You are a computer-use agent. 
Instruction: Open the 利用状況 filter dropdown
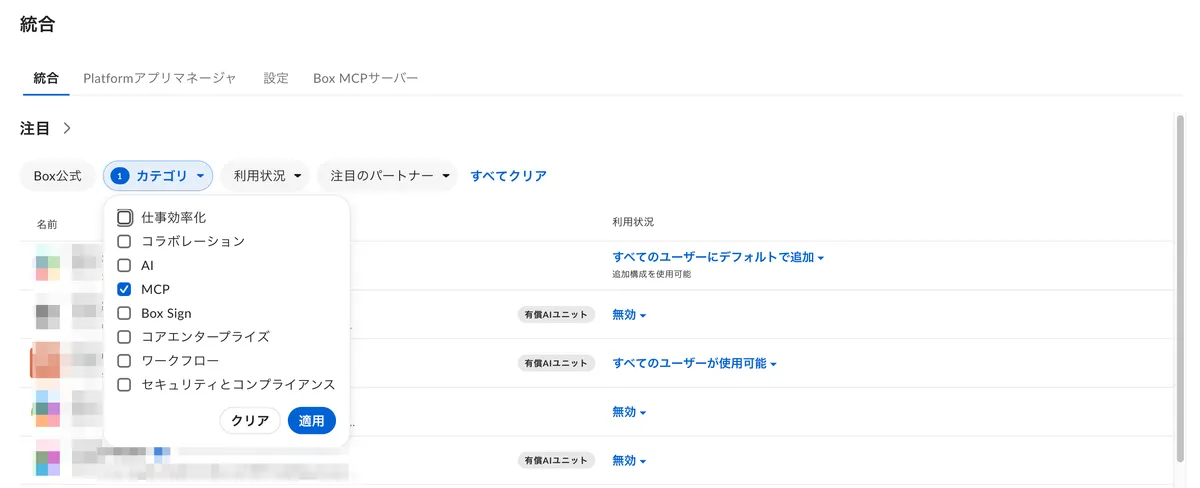click(x=265, y=176)
